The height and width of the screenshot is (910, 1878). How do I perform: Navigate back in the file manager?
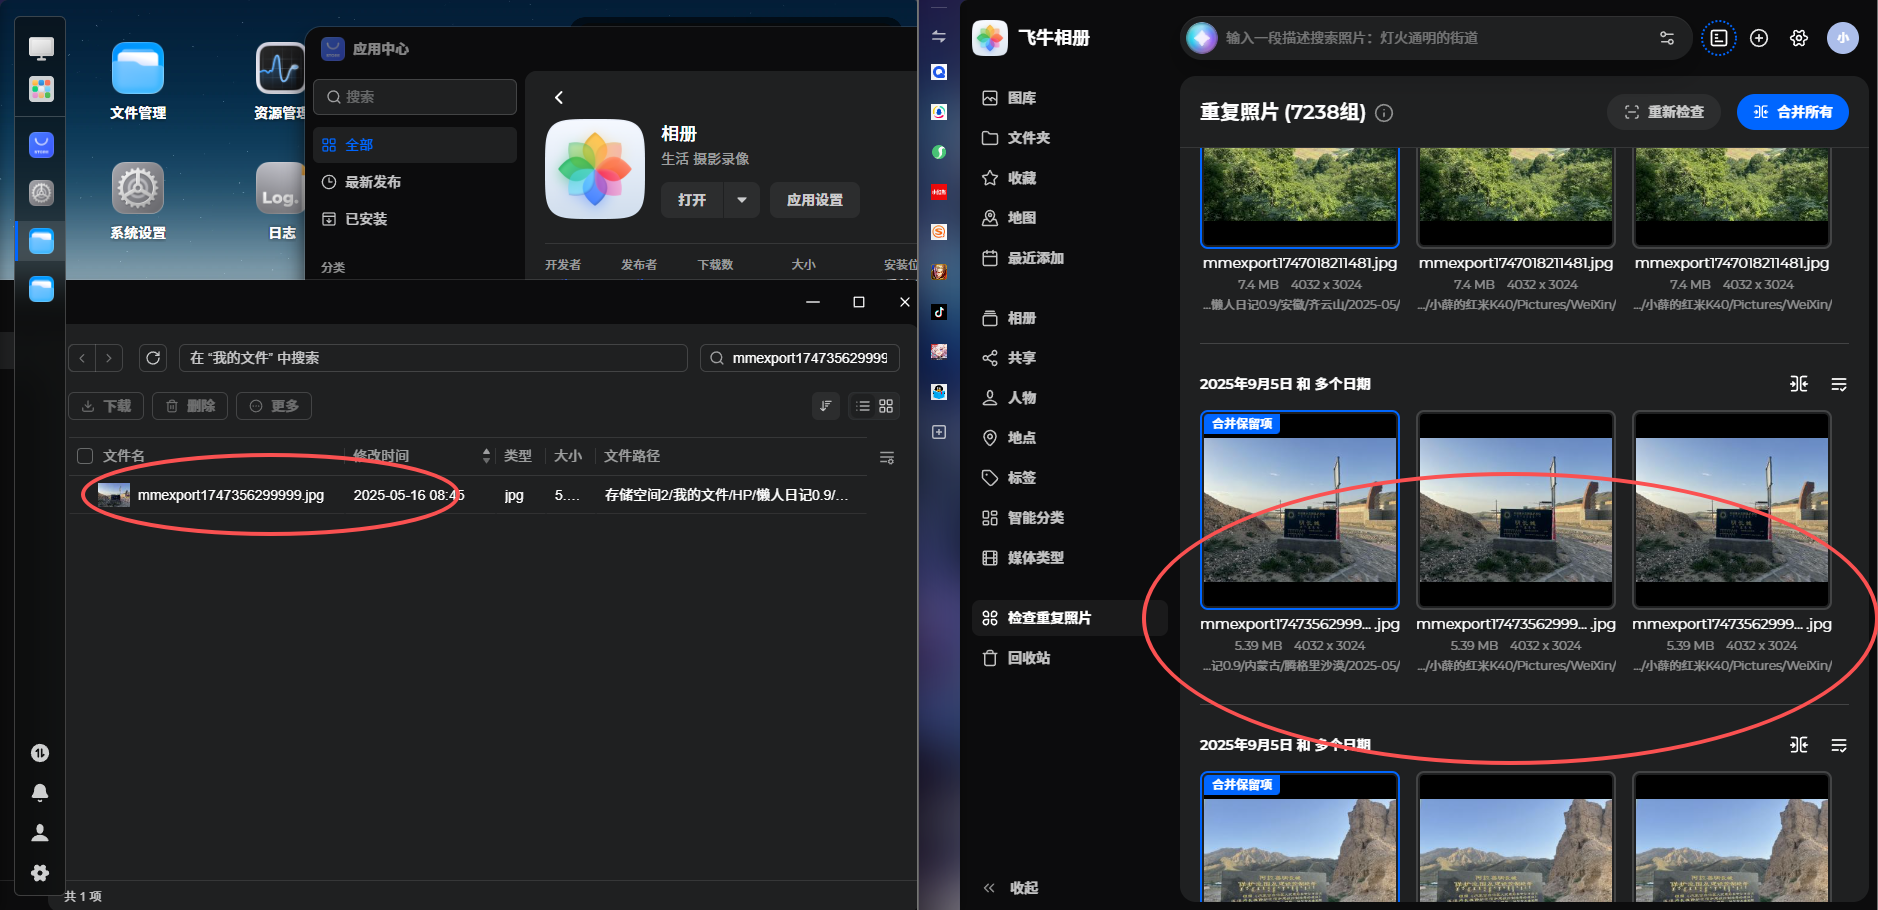pyautogui.click(x=82, y=358)
